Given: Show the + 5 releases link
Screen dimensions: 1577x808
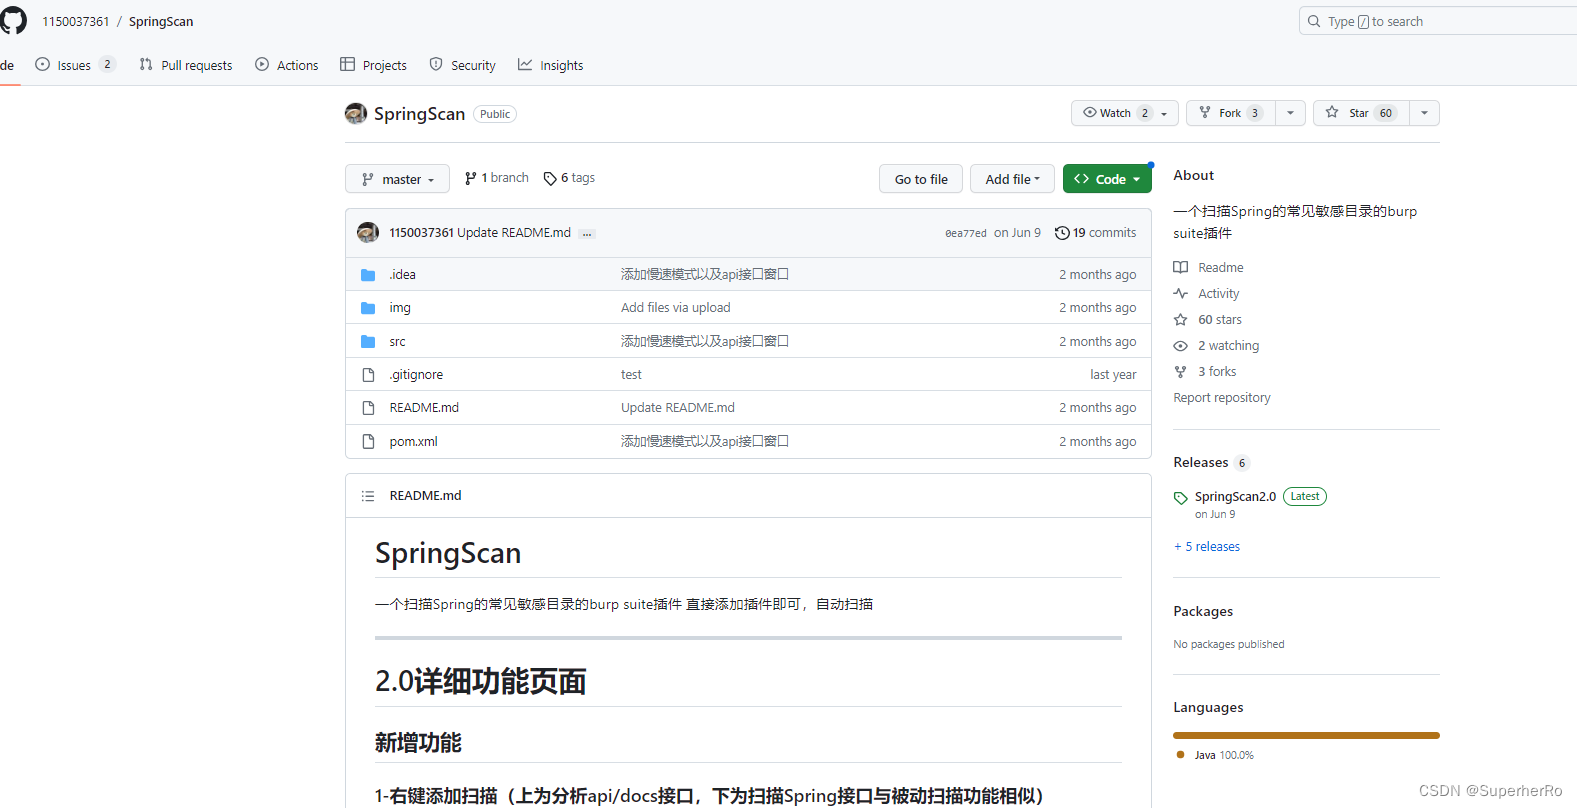Looking at the screenshot, I should tap(1207, 547).
